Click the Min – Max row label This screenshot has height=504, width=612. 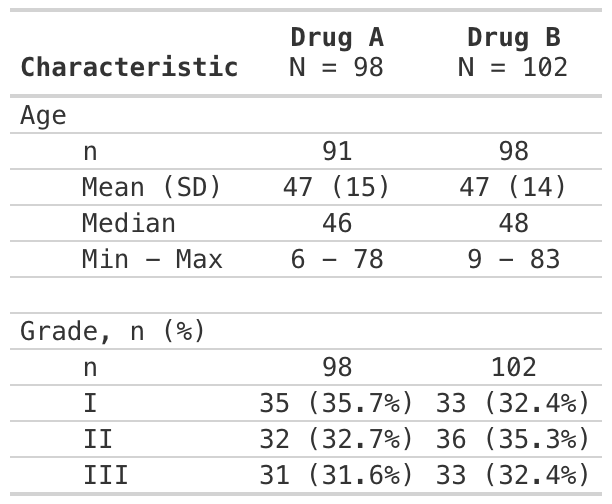coord(152,259)
